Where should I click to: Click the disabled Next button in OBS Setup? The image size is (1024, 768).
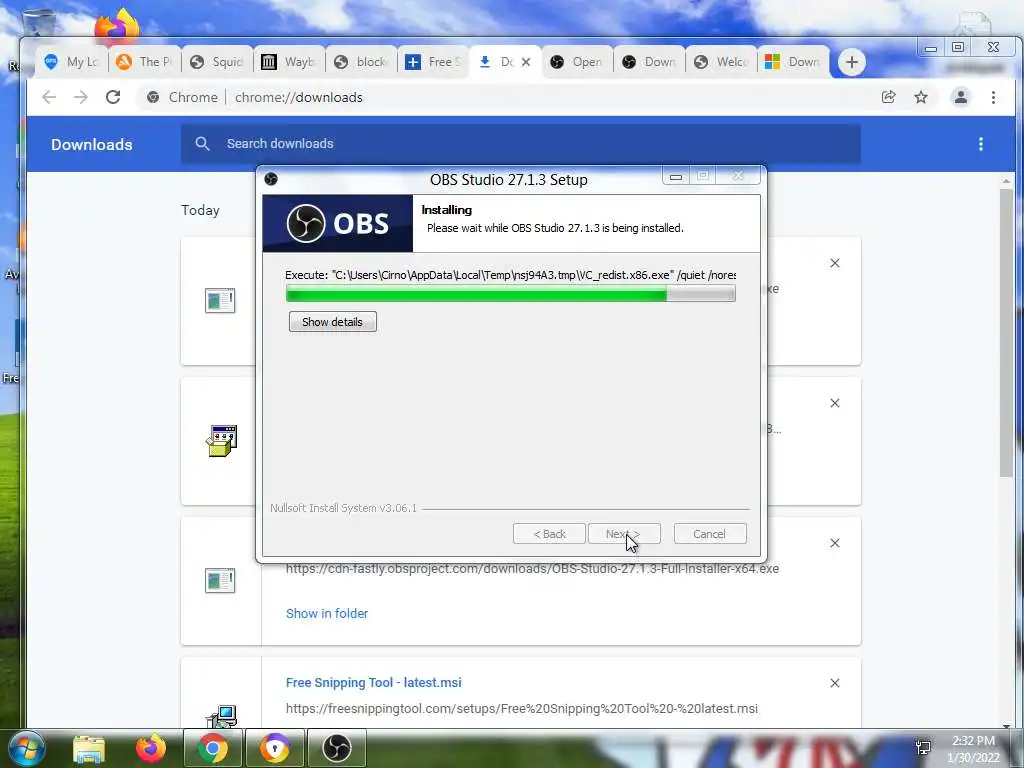(x=624, y=534)
